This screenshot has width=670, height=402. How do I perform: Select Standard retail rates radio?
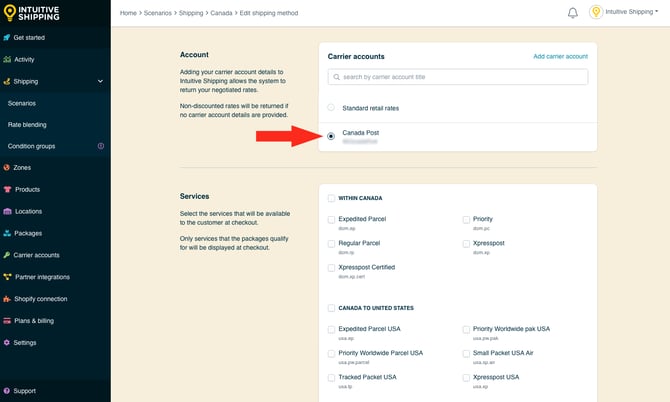point(331,107)
